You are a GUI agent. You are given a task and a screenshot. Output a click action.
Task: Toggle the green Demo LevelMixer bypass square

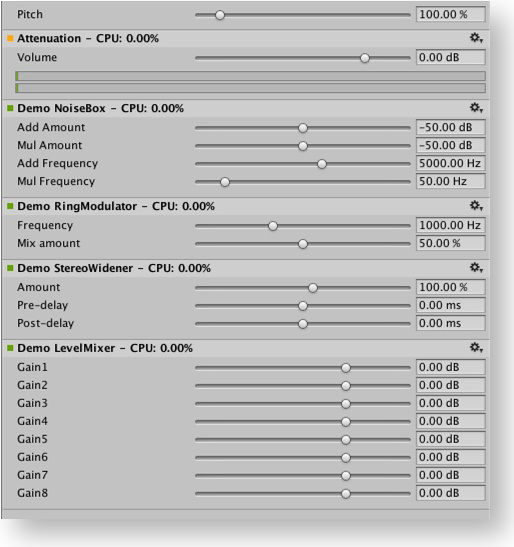[x=10, y=348]
